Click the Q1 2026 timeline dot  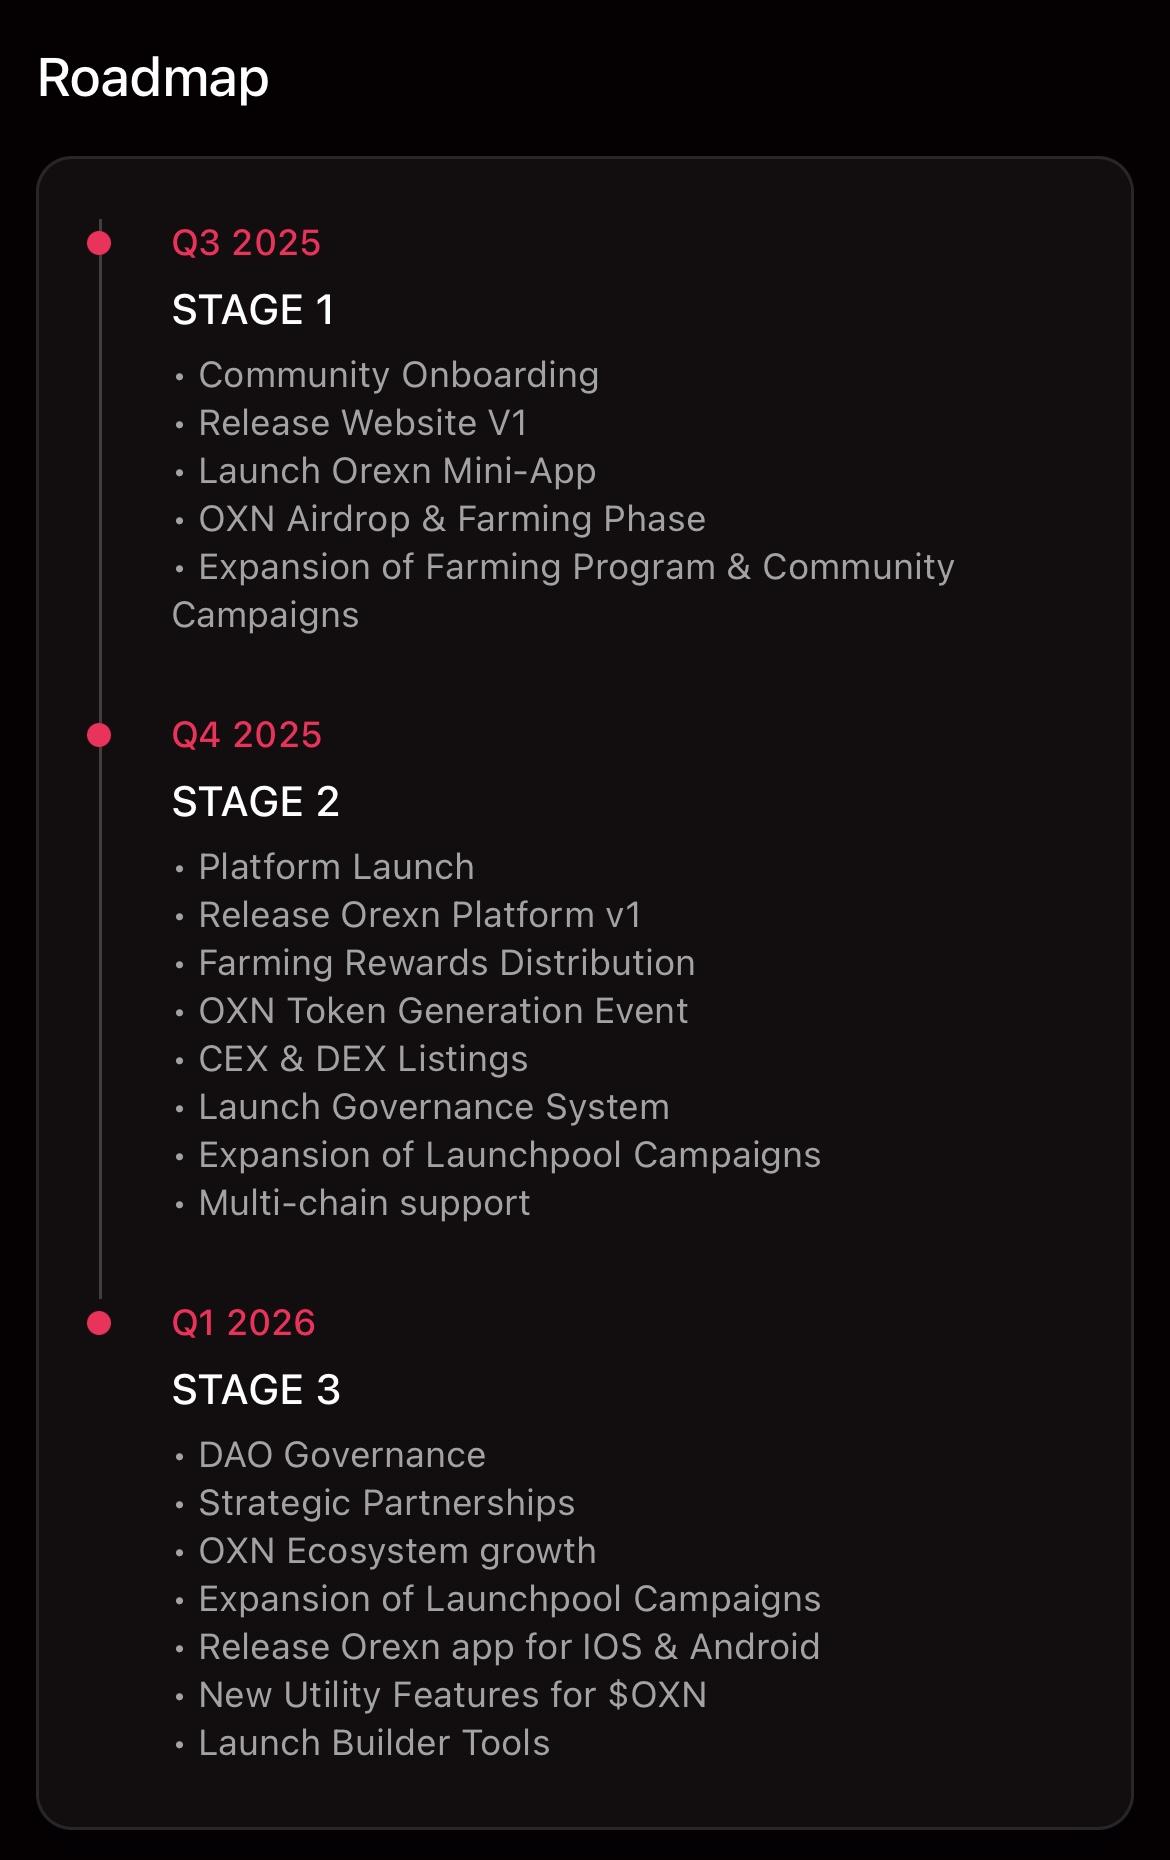(99, 1323)
